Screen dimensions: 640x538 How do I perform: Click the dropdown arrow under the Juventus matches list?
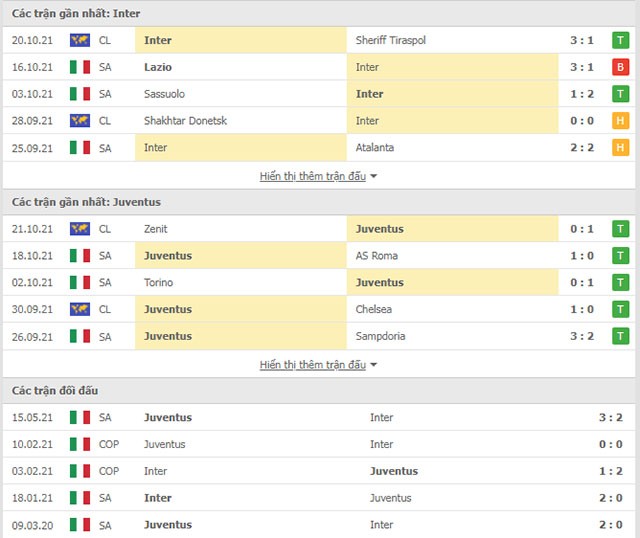pos(374,365)
